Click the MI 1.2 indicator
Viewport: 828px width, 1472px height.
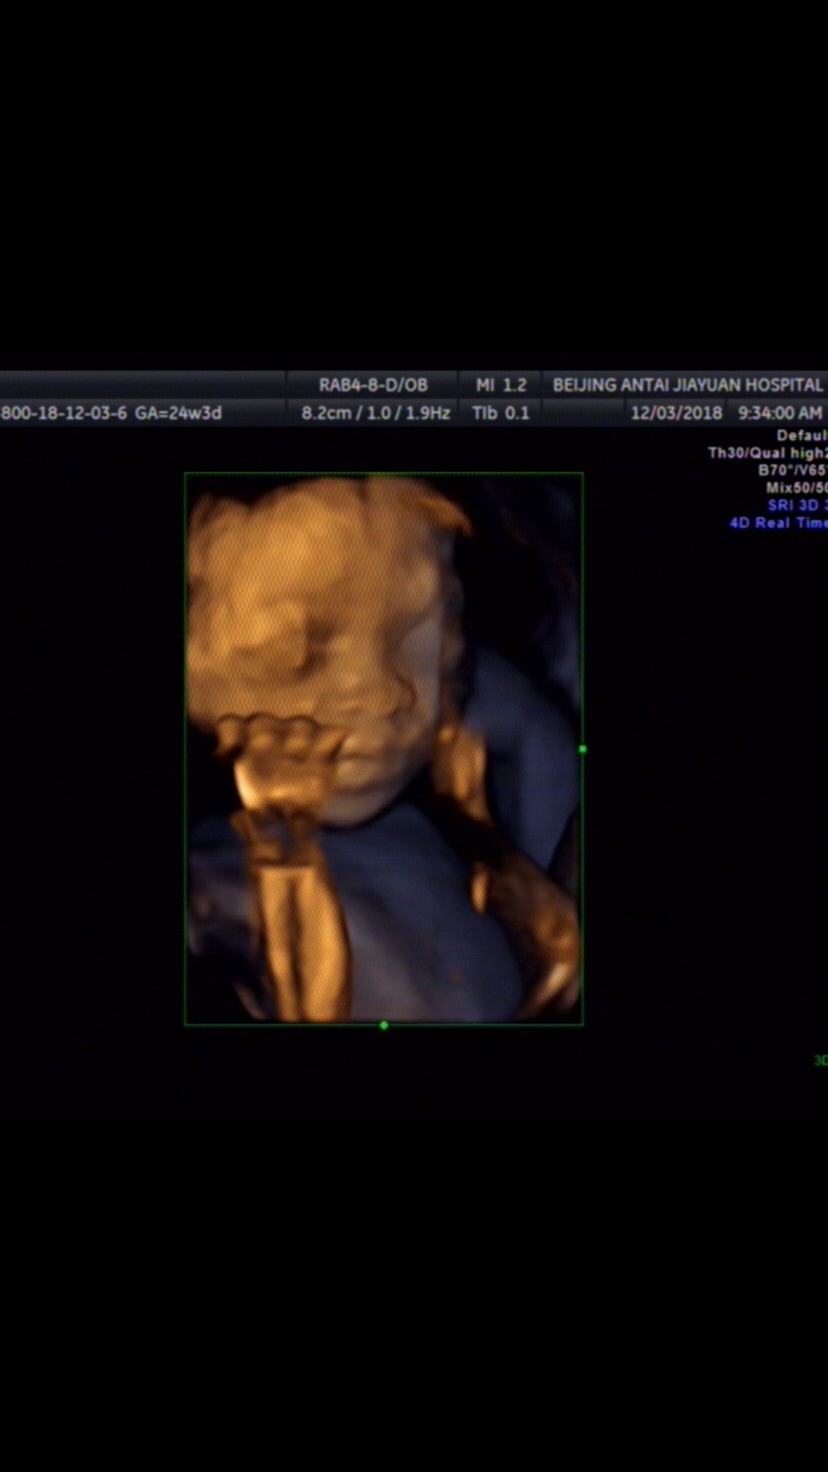tap(501, 385)
